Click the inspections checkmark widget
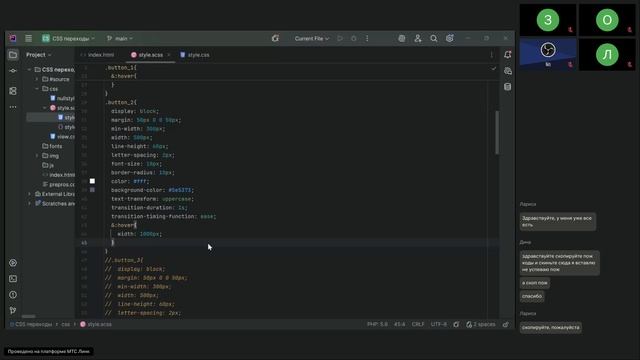This screenshot has height=360, width=640. click(493, 69)
